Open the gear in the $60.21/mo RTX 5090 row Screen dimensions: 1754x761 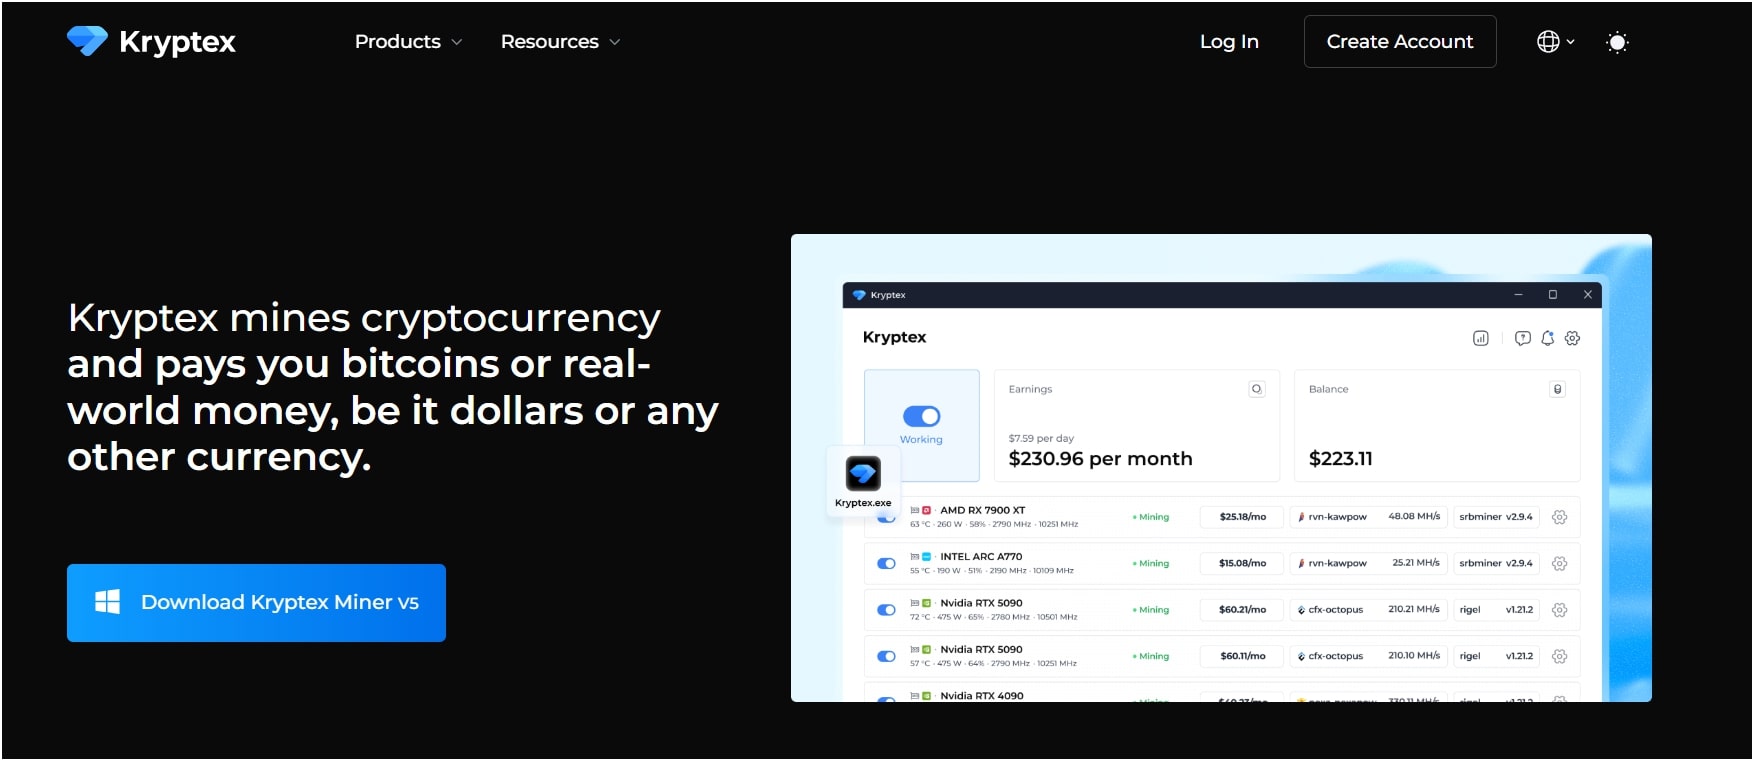(x=1559, y=610)
